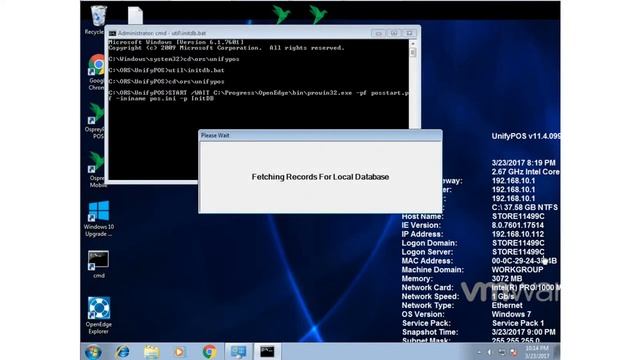Show hidden system tray icons
The image size is (640, 360).
pyautogui.click(x=479, y=352)
